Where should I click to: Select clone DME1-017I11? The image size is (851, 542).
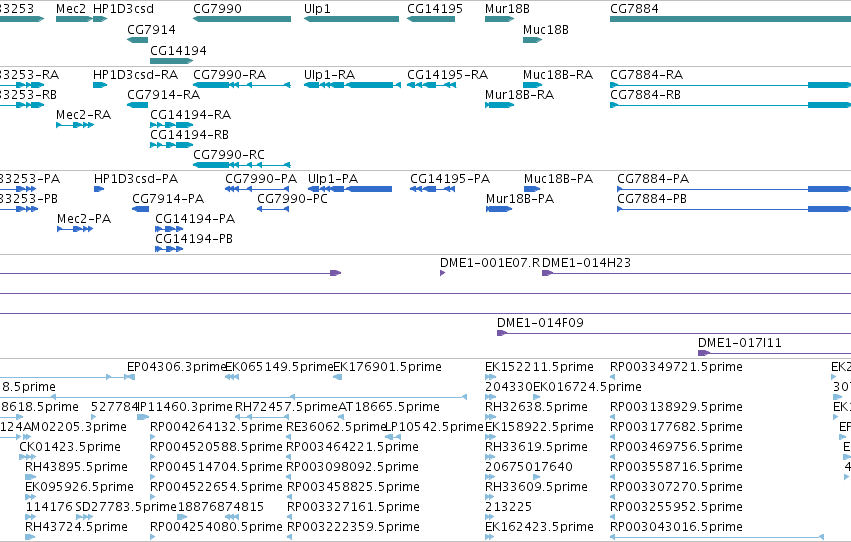(x=774, y=354)
